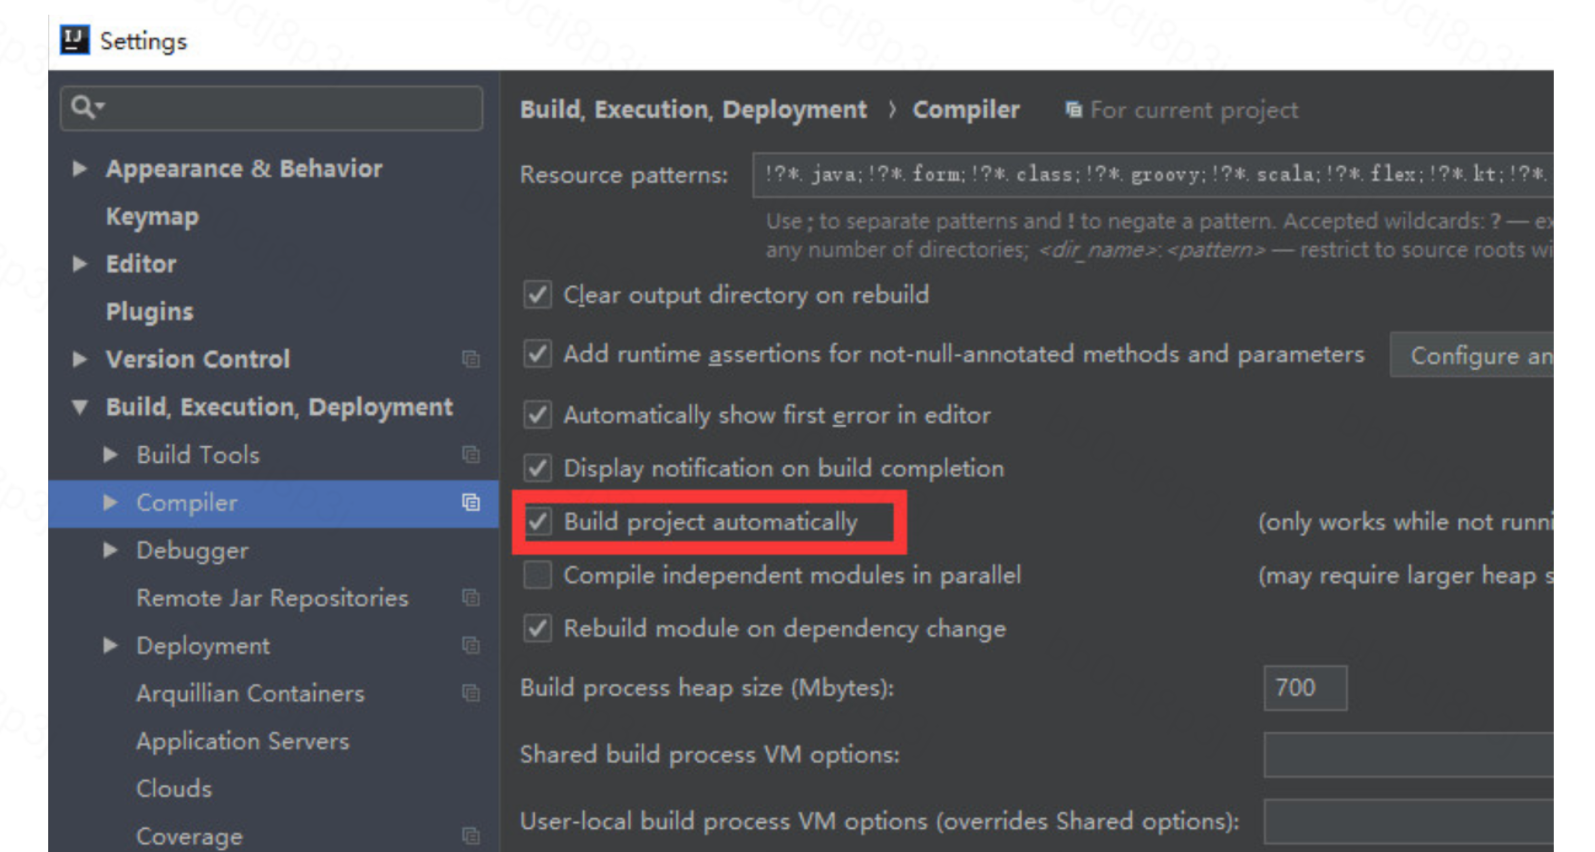Screen dimensions: 1595x852
Task: Expand the Version Control section arrow
Action: click(80, 359)
